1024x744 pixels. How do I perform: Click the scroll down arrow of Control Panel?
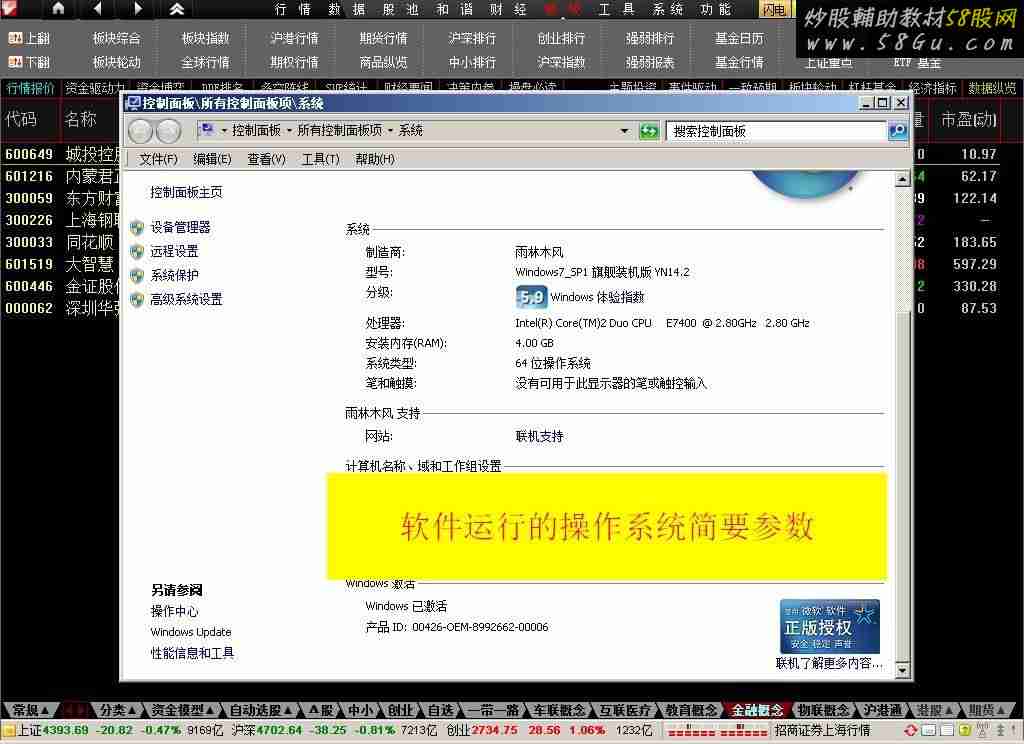pyautogui.click(x=902, y=670)
